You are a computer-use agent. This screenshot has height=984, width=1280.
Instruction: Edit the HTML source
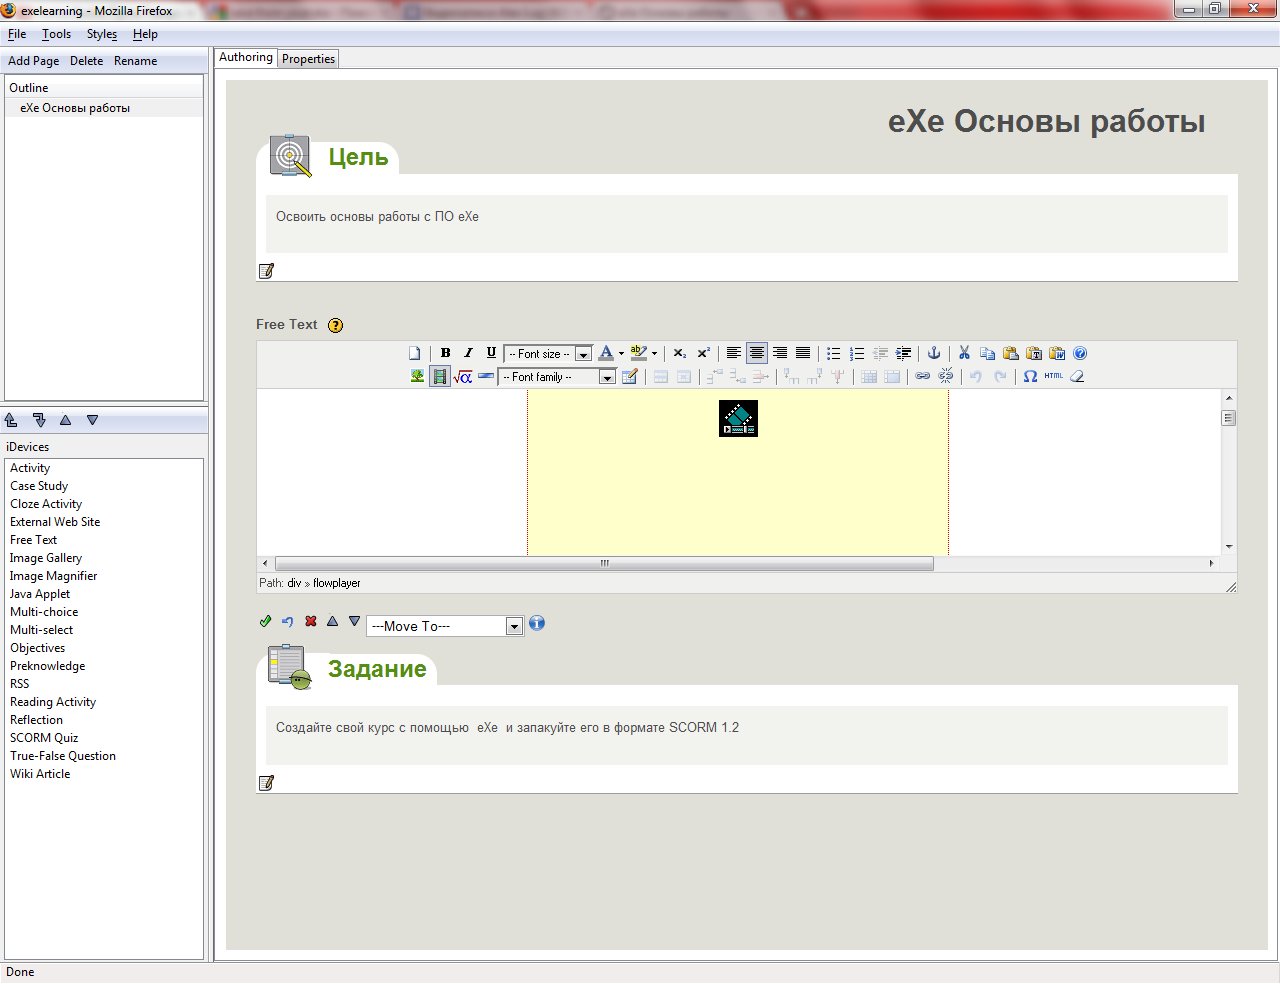coord(1054,376)
